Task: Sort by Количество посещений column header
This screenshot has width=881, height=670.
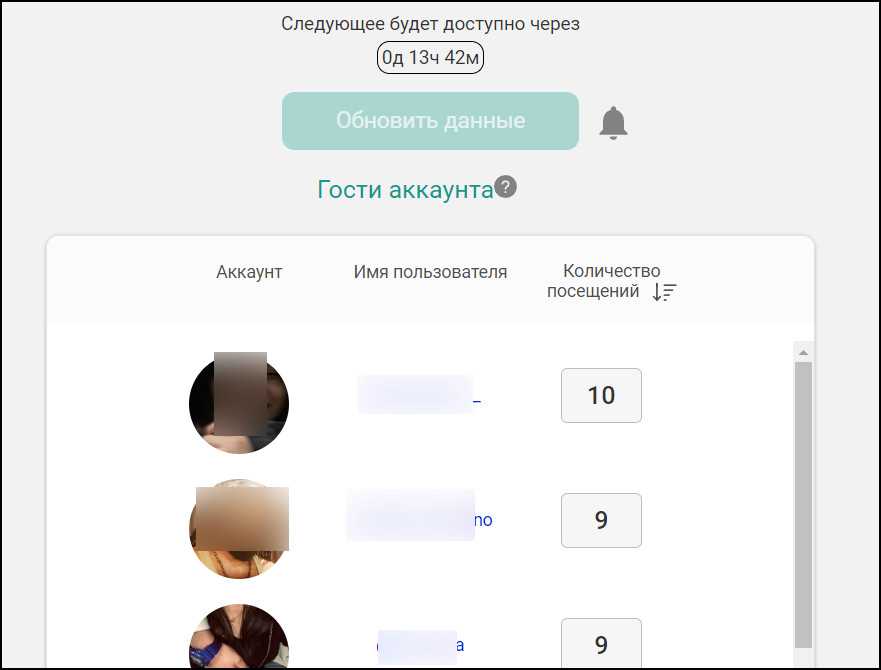Action: tap(603, 281)
